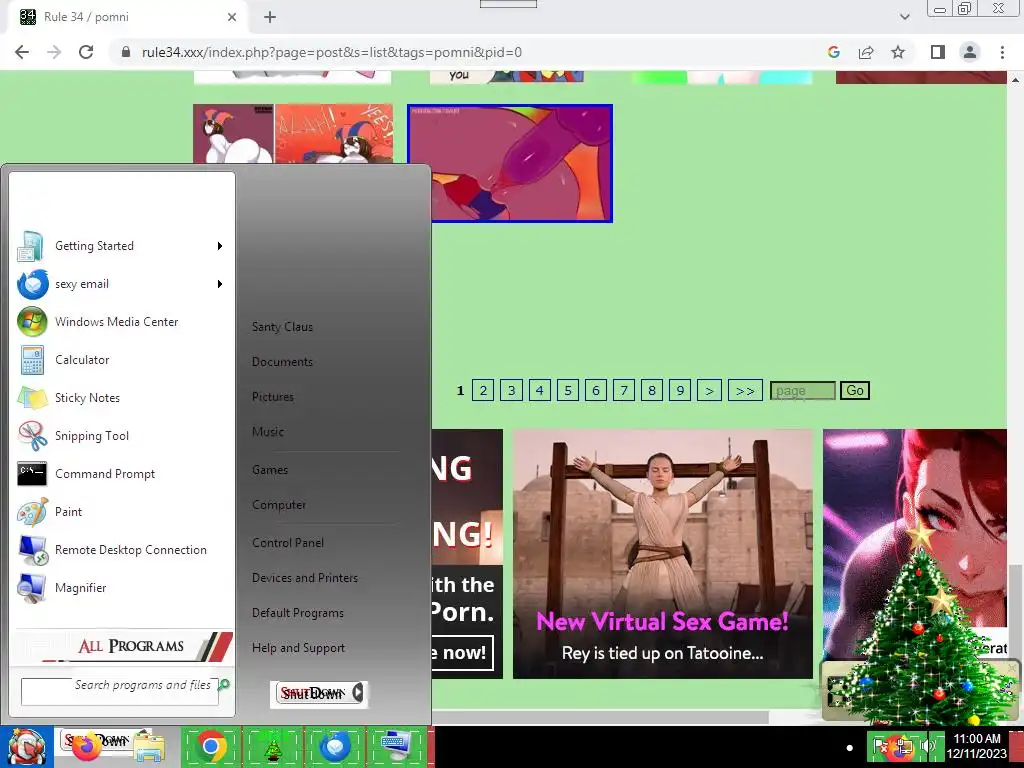Expand the Shut Down options arrow
Screen dimensions: 1024x768
357,693
